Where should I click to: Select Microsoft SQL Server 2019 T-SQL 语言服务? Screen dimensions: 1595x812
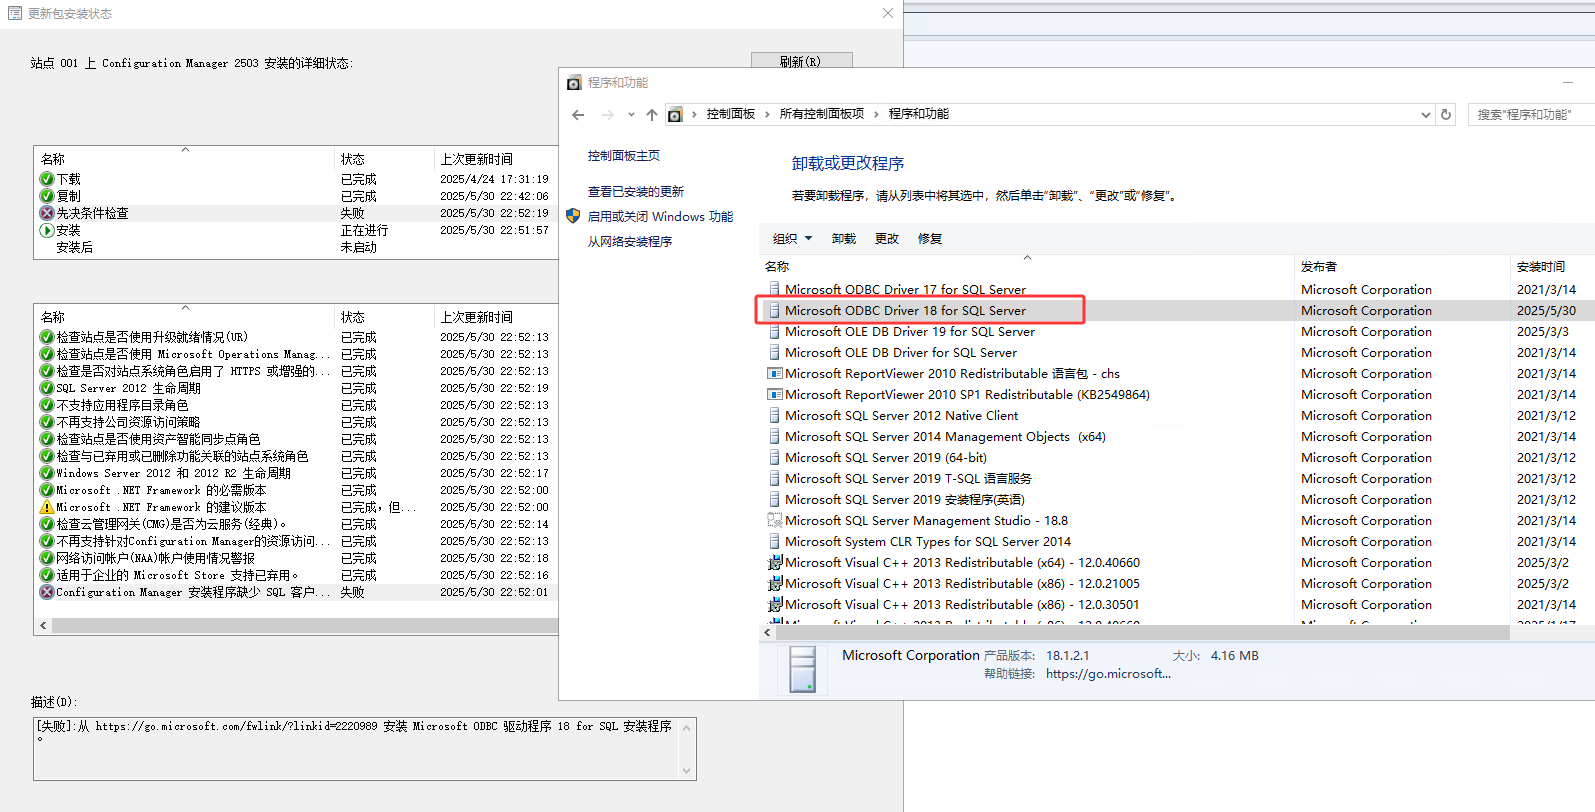coord(908,479)
